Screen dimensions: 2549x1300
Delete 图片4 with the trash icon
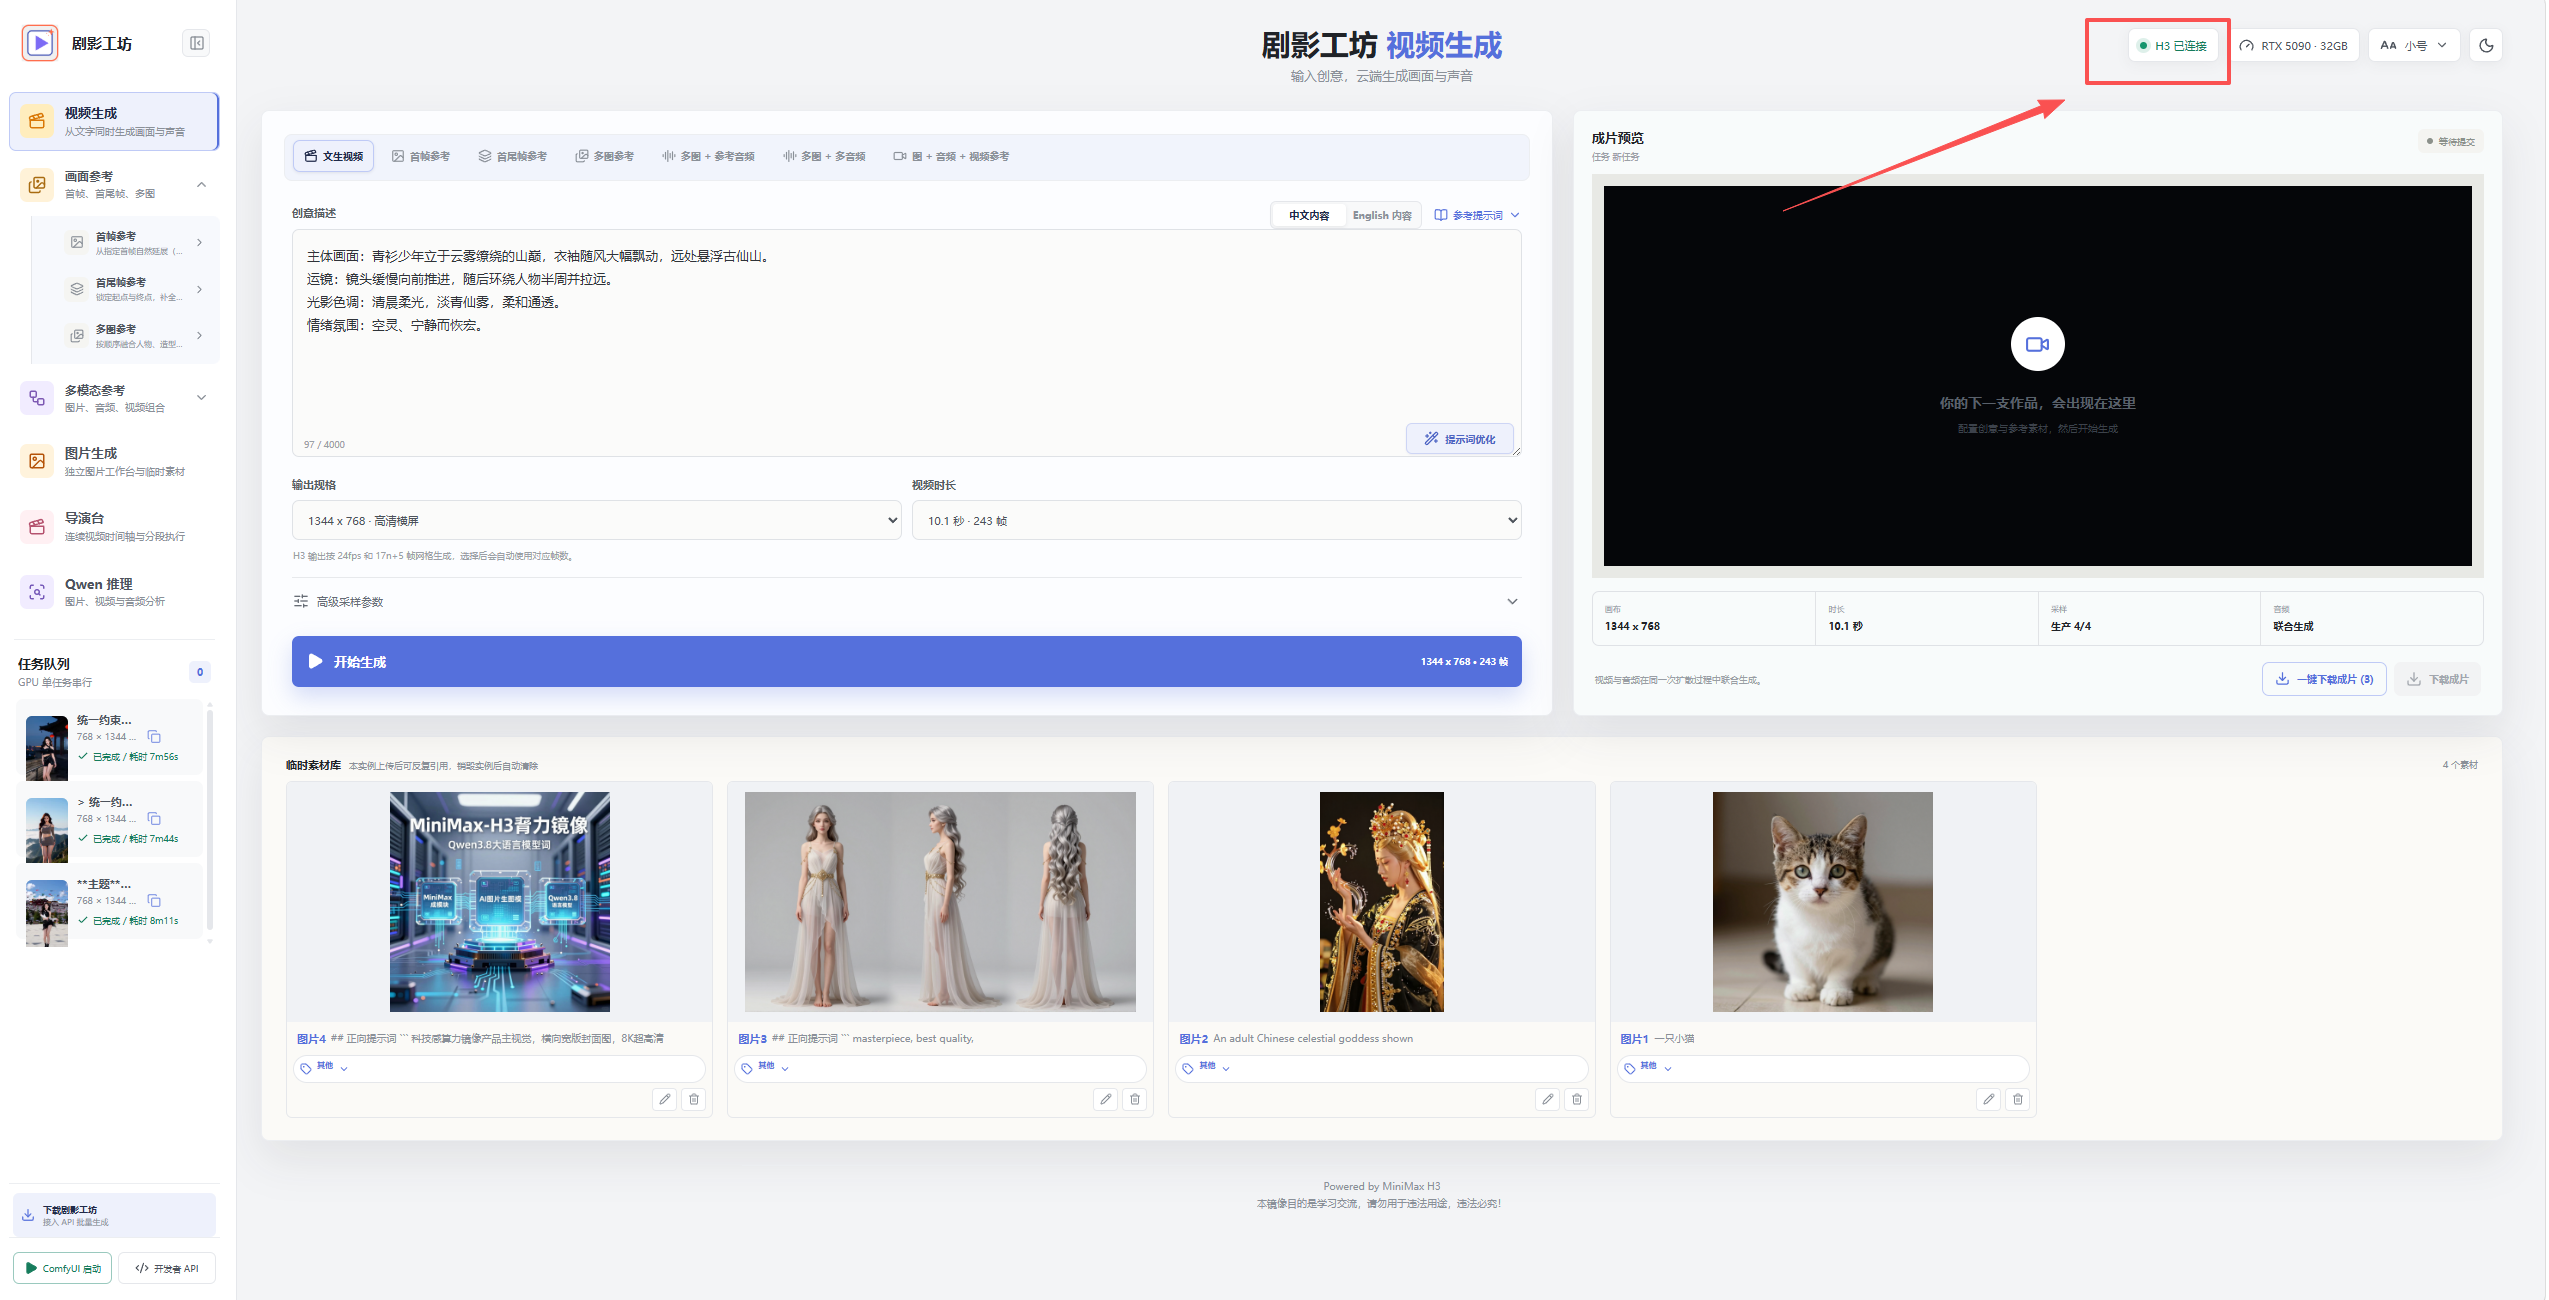coord(694,1099)
